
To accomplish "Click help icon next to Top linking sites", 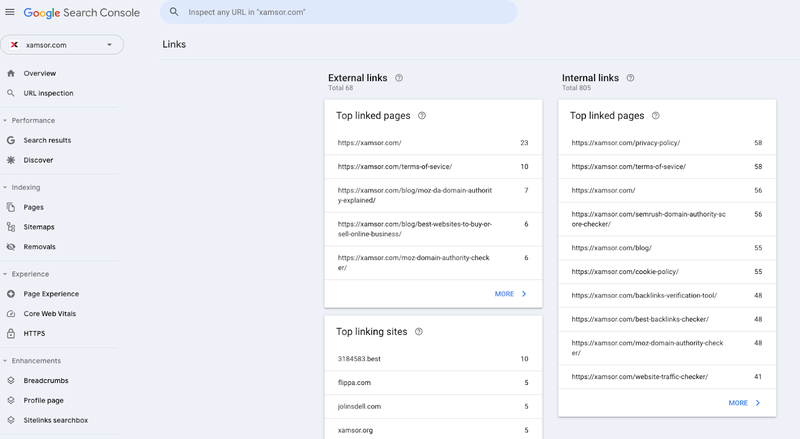I will click(418, 332).
